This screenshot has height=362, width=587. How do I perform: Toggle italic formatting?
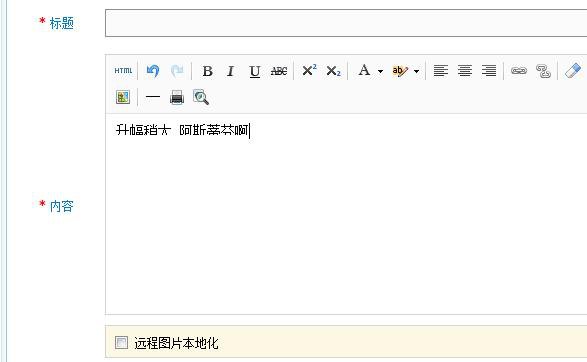click(231, 70)
